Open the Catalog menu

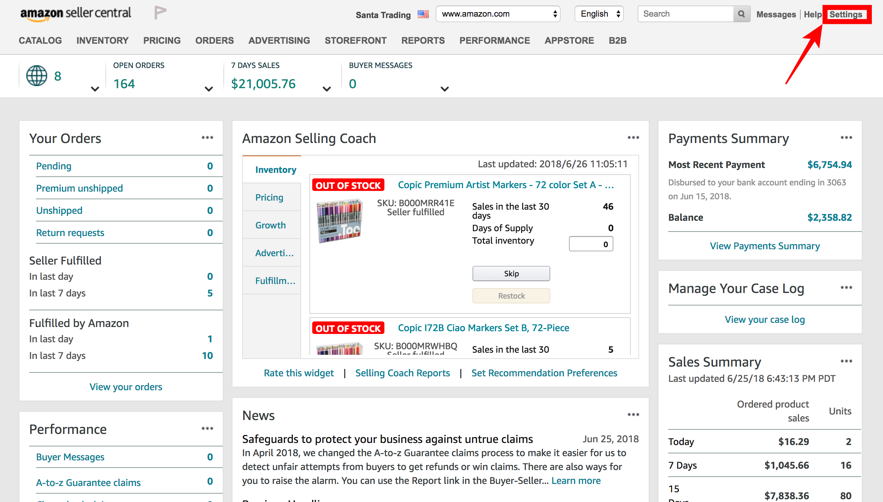coord(40,41)
